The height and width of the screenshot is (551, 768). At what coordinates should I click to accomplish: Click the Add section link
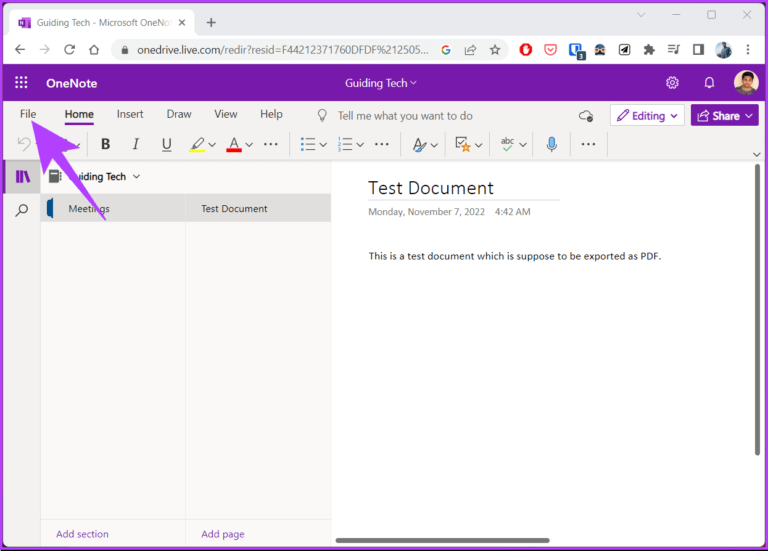(x=82, y=534)
